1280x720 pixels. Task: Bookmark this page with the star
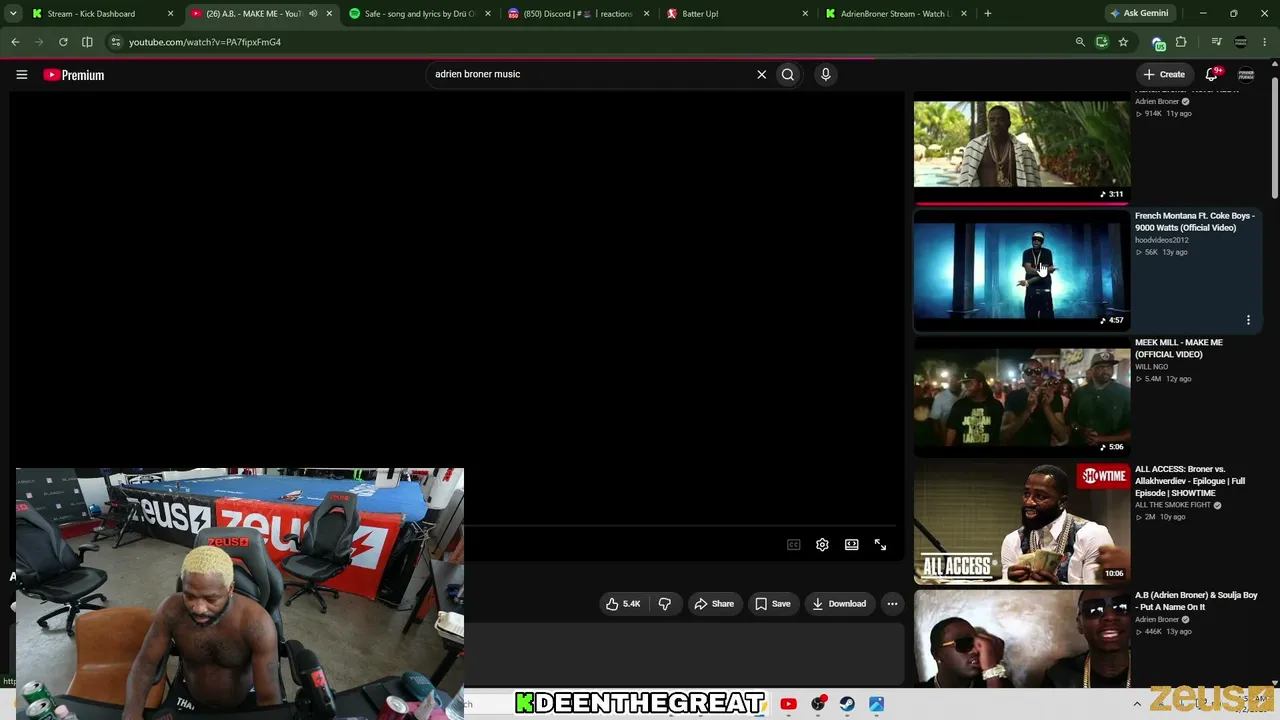pyautogui.click(x=1123, y=42)
